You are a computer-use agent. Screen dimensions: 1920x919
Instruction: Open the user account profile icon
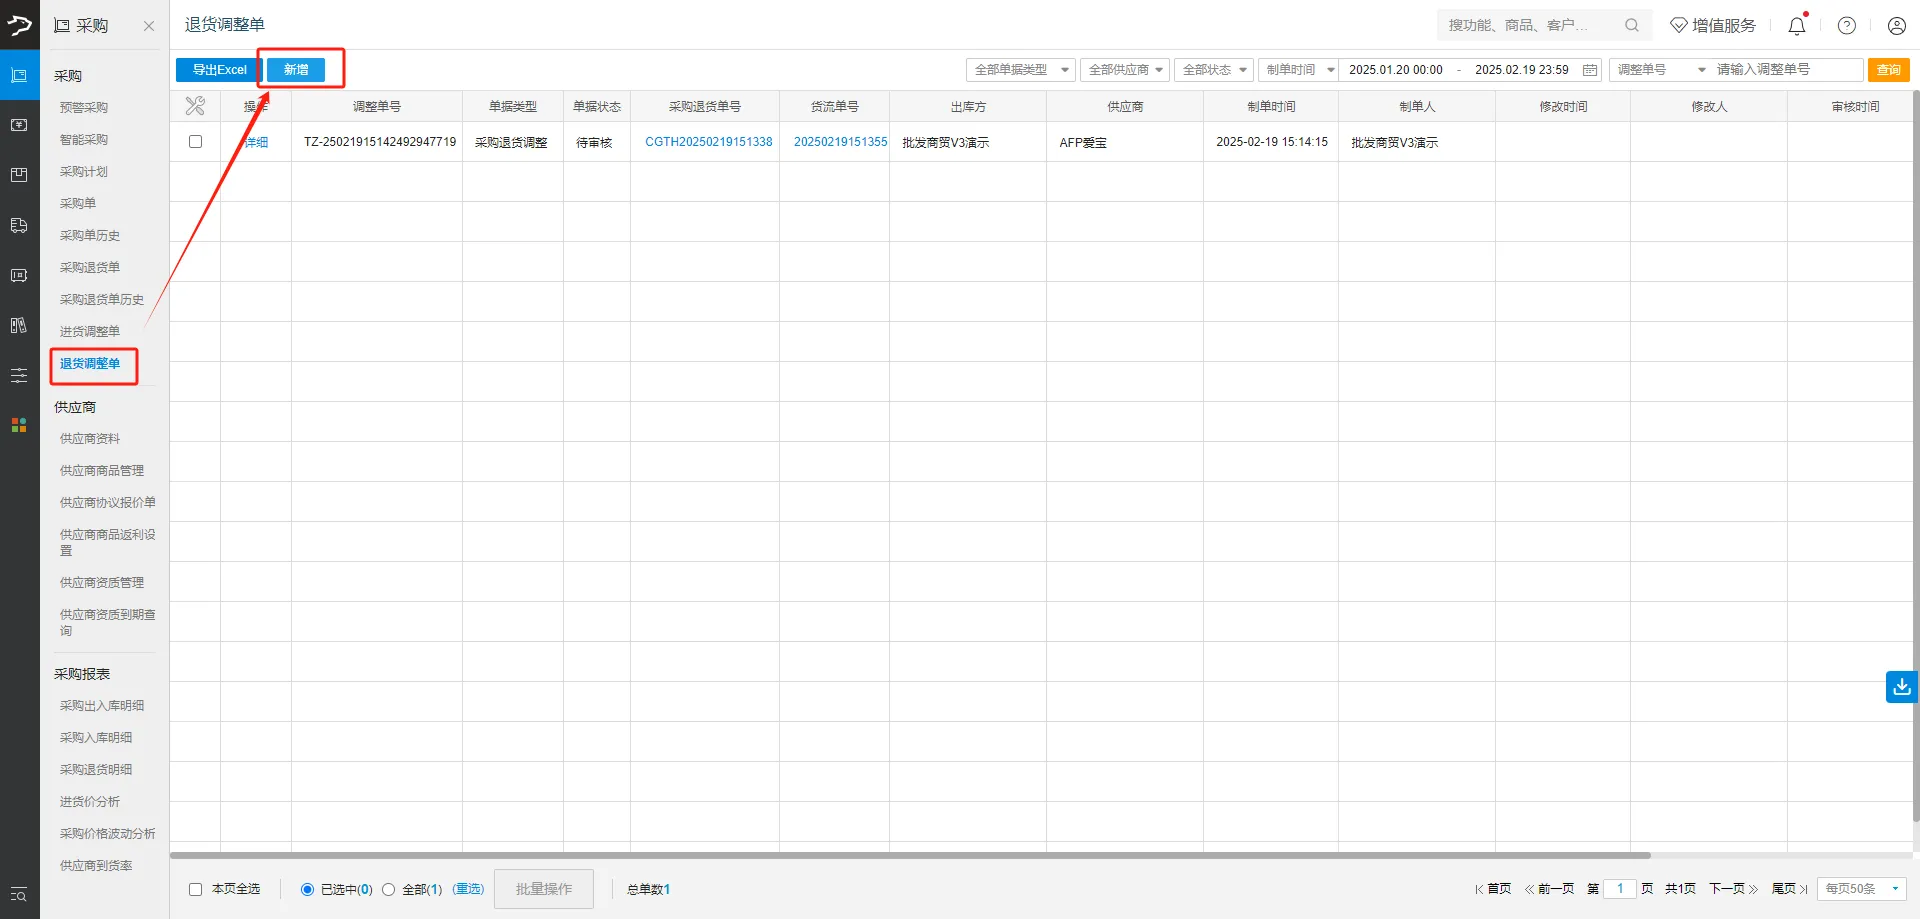1896,26
